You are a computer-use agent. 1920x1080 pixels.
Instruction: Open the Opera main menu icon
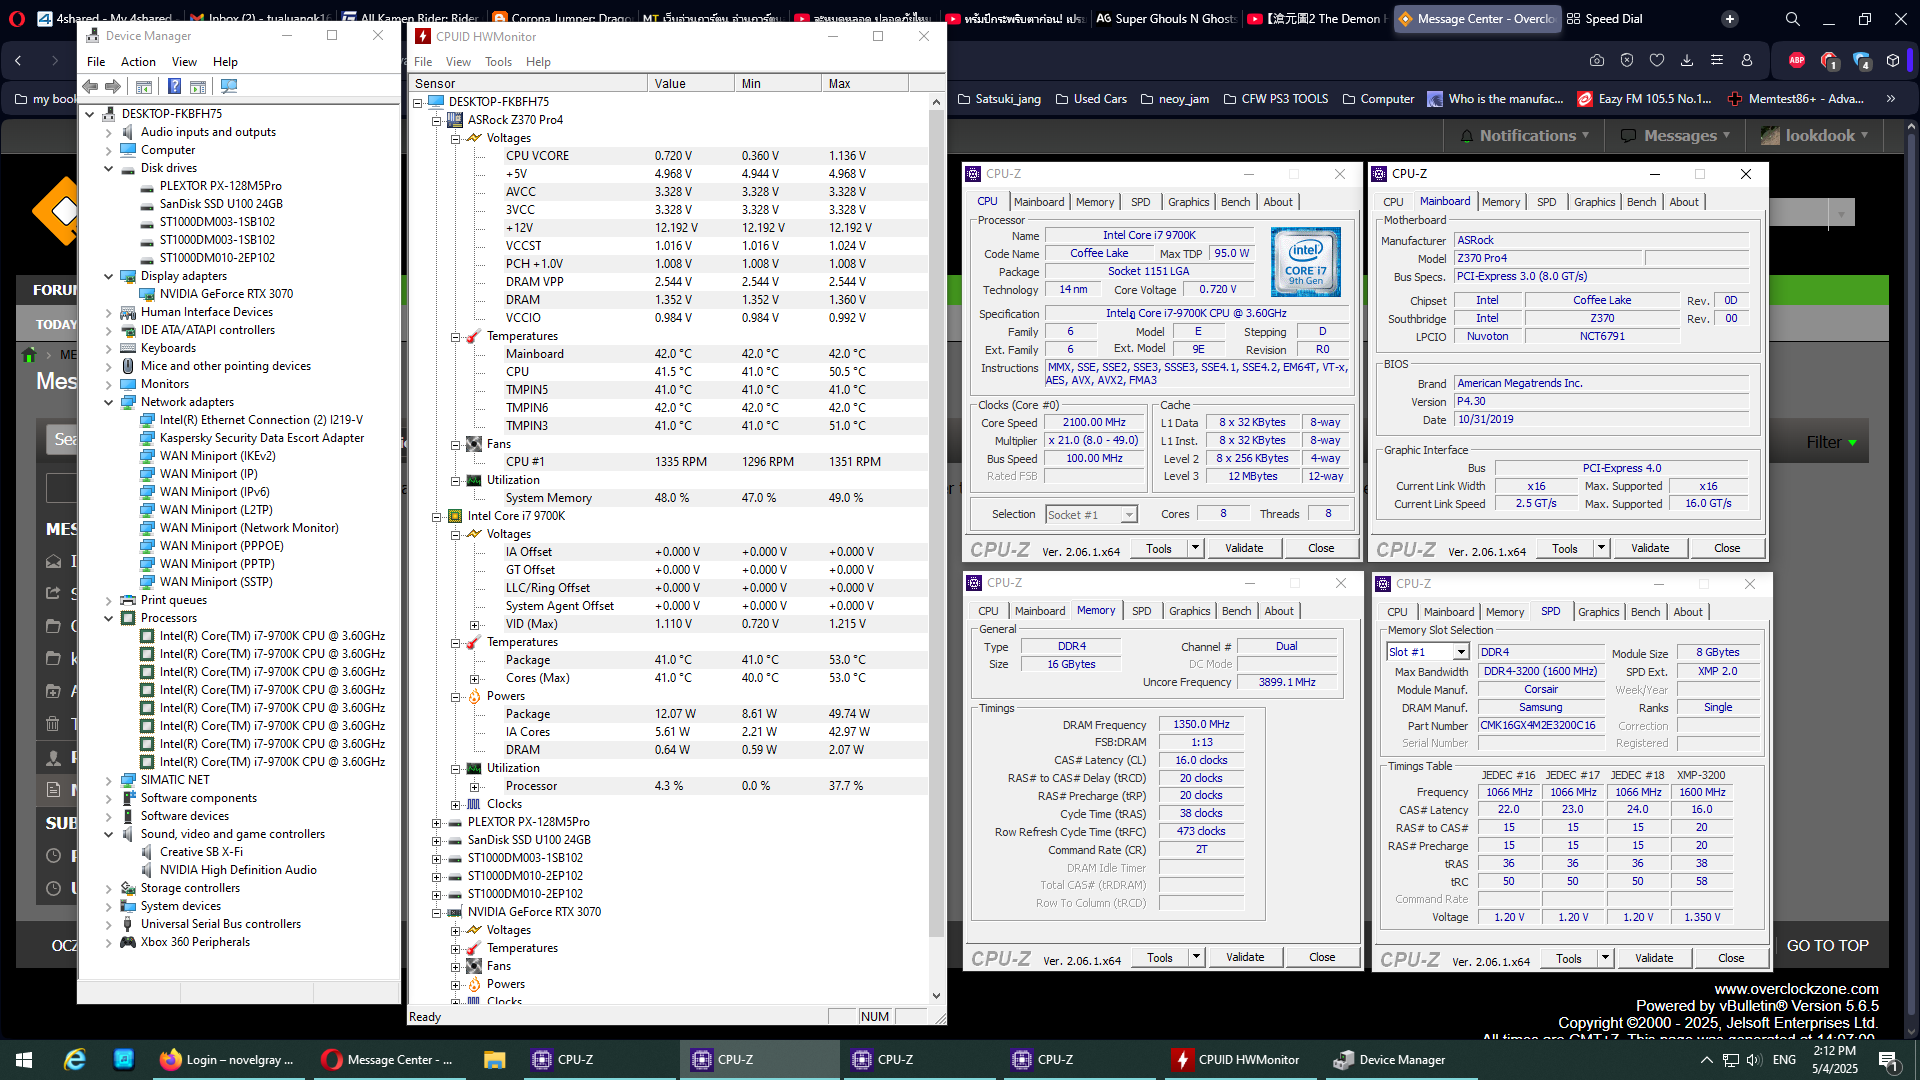pyautogui.click(x=16, y=19)
